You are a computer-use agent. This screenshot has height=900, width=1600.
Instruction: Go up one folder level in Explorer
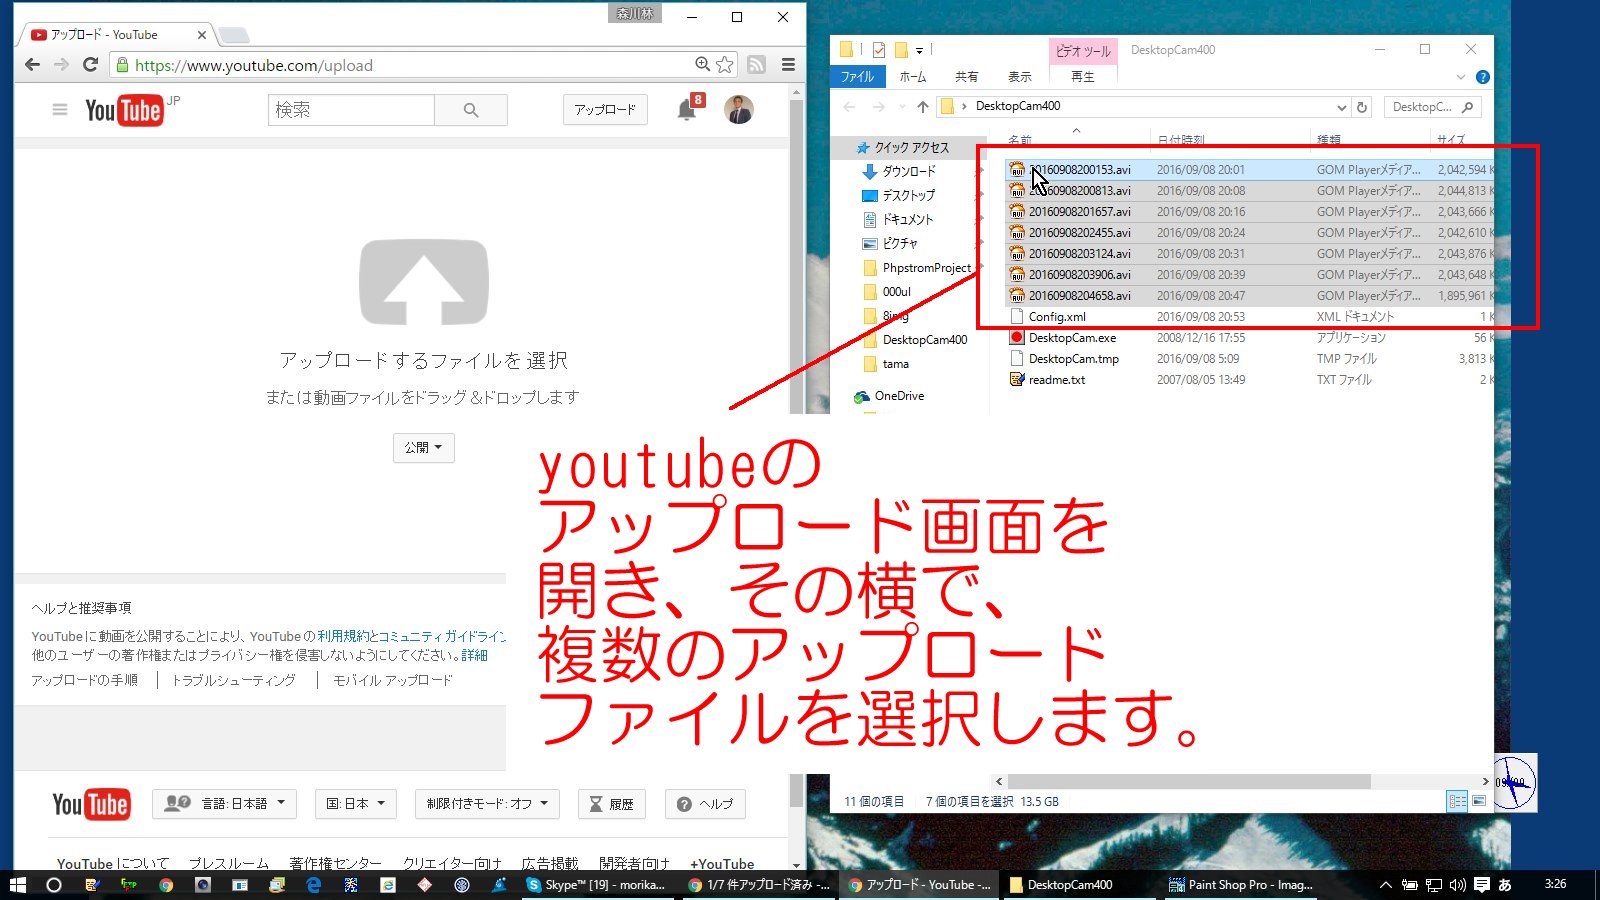[x=922, y=106]
